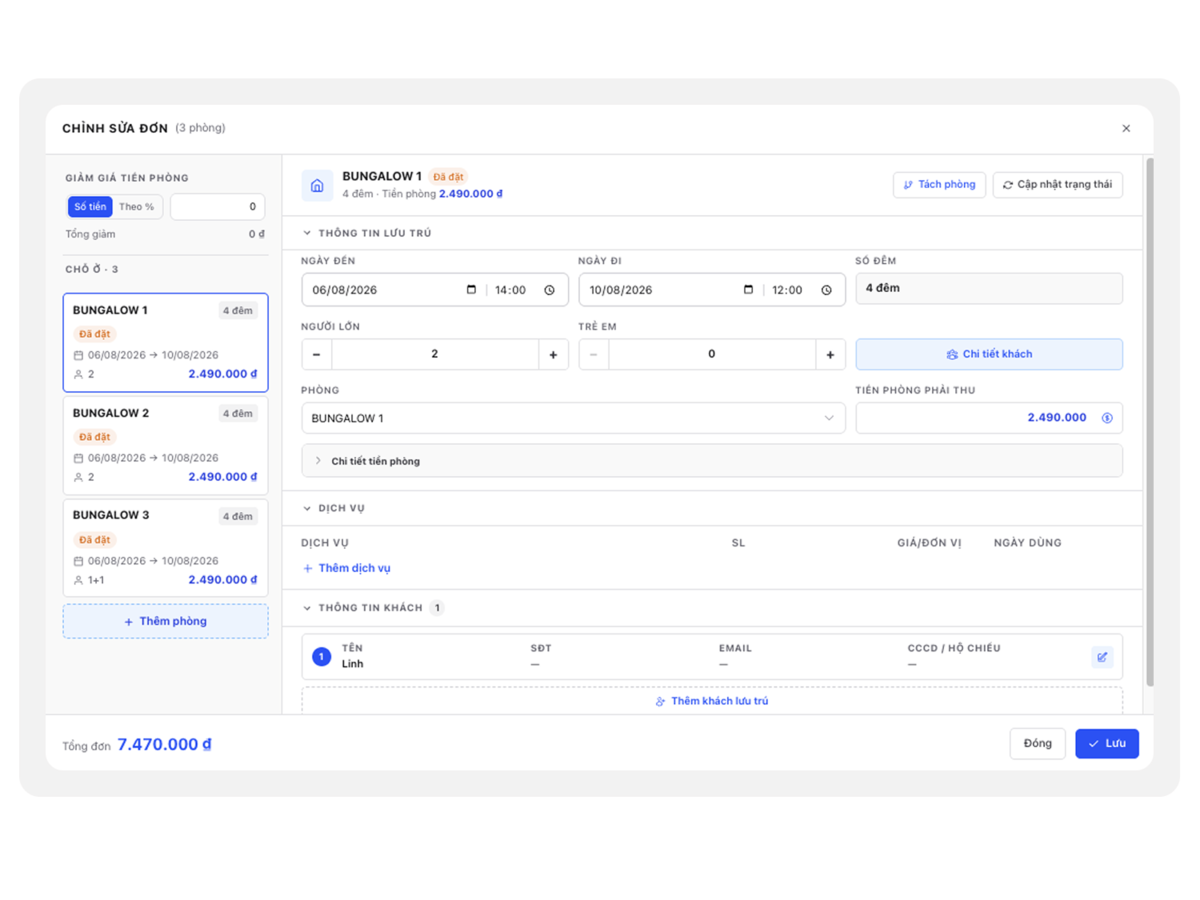Open the Phòng dropdown showing BUNGALOW 1
Image resolution: width=1200 pixels, height=900 pixels.
(573, 418)
